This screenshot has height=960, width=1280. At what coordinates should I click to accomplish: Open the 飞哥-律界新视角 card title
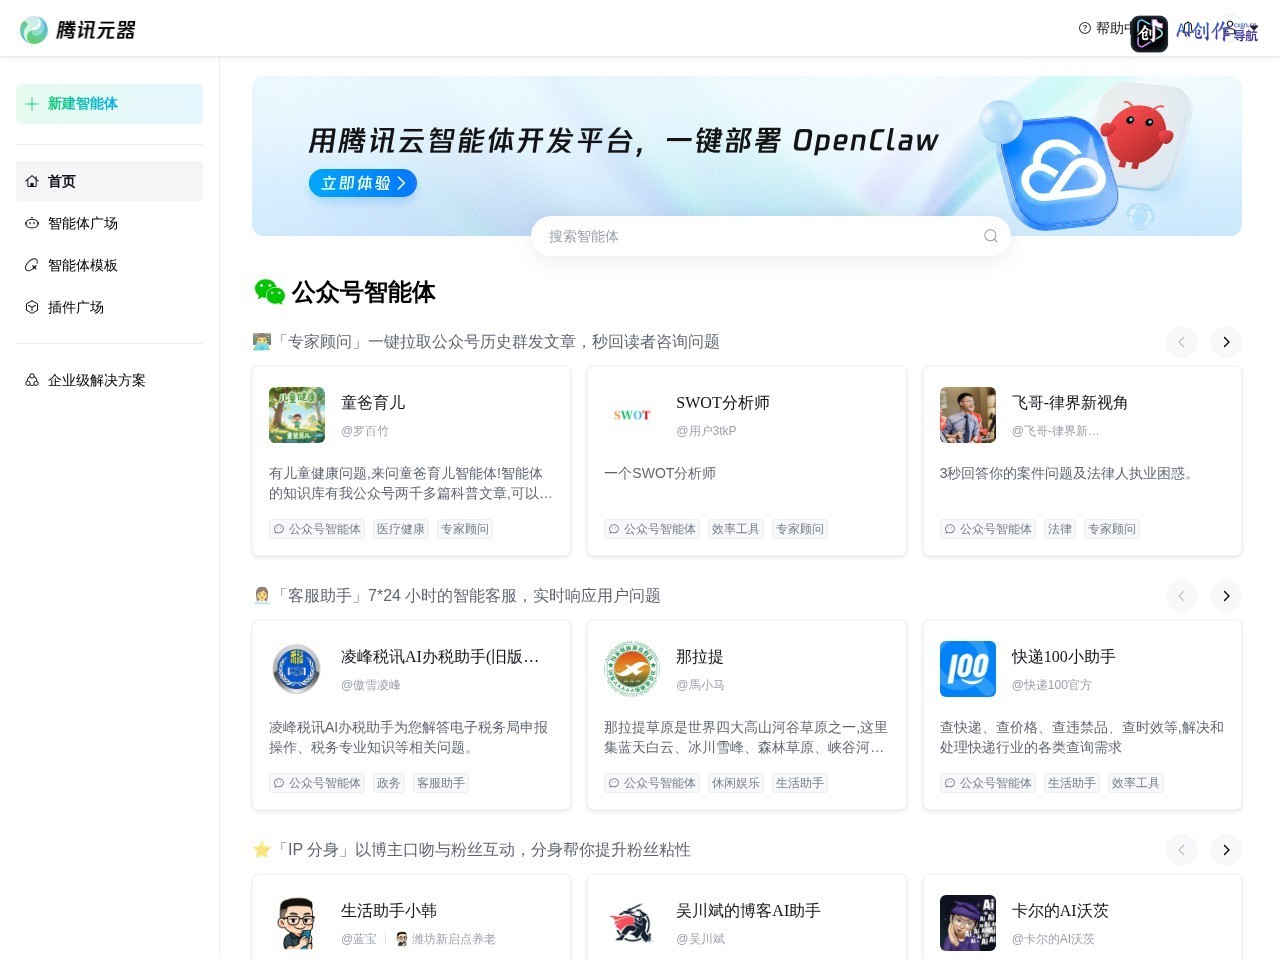[x=1070, y=403]
